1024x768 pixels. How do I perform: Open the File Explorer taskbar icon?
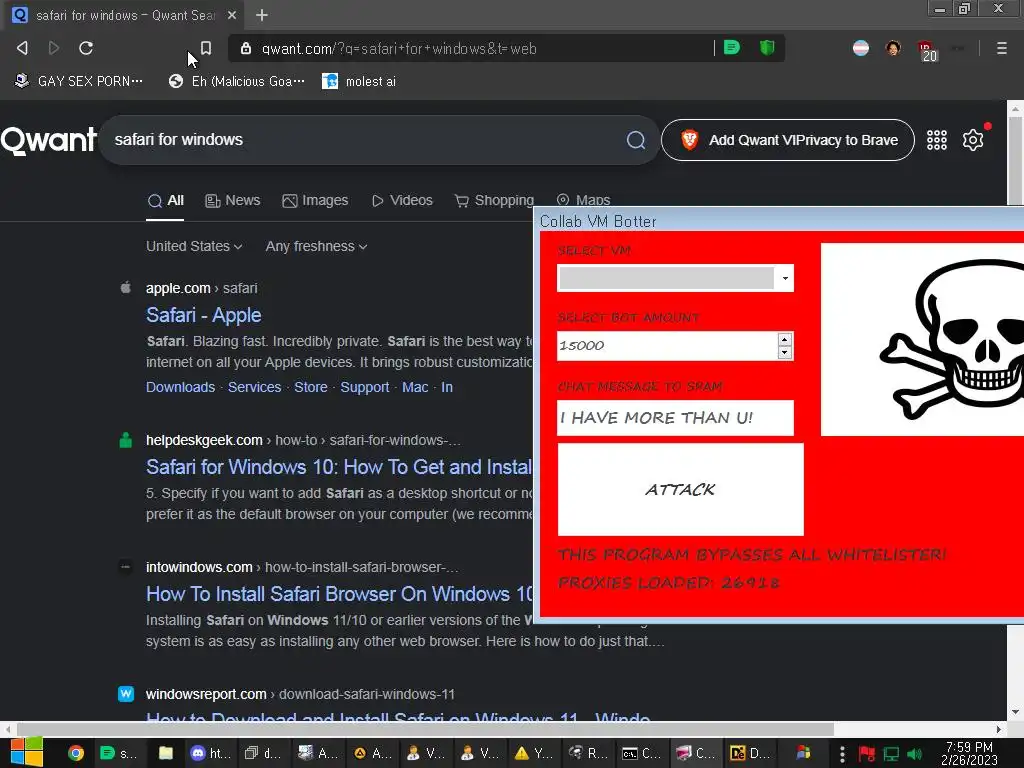pos(166,753)
